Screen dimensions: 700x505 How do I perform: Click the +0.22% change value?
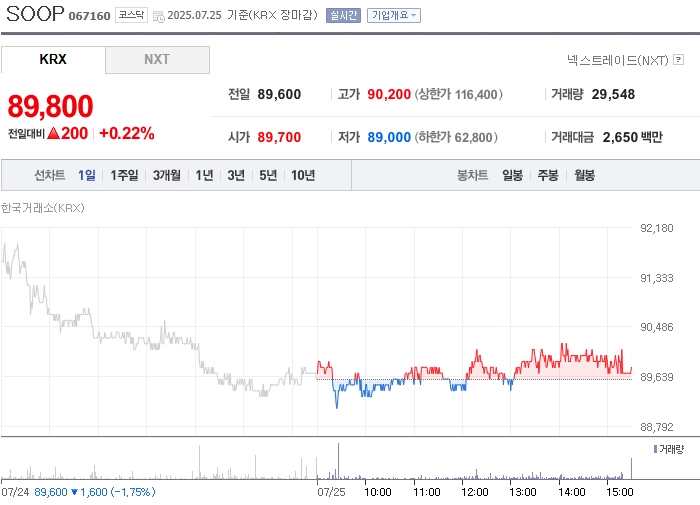[127, 133]
